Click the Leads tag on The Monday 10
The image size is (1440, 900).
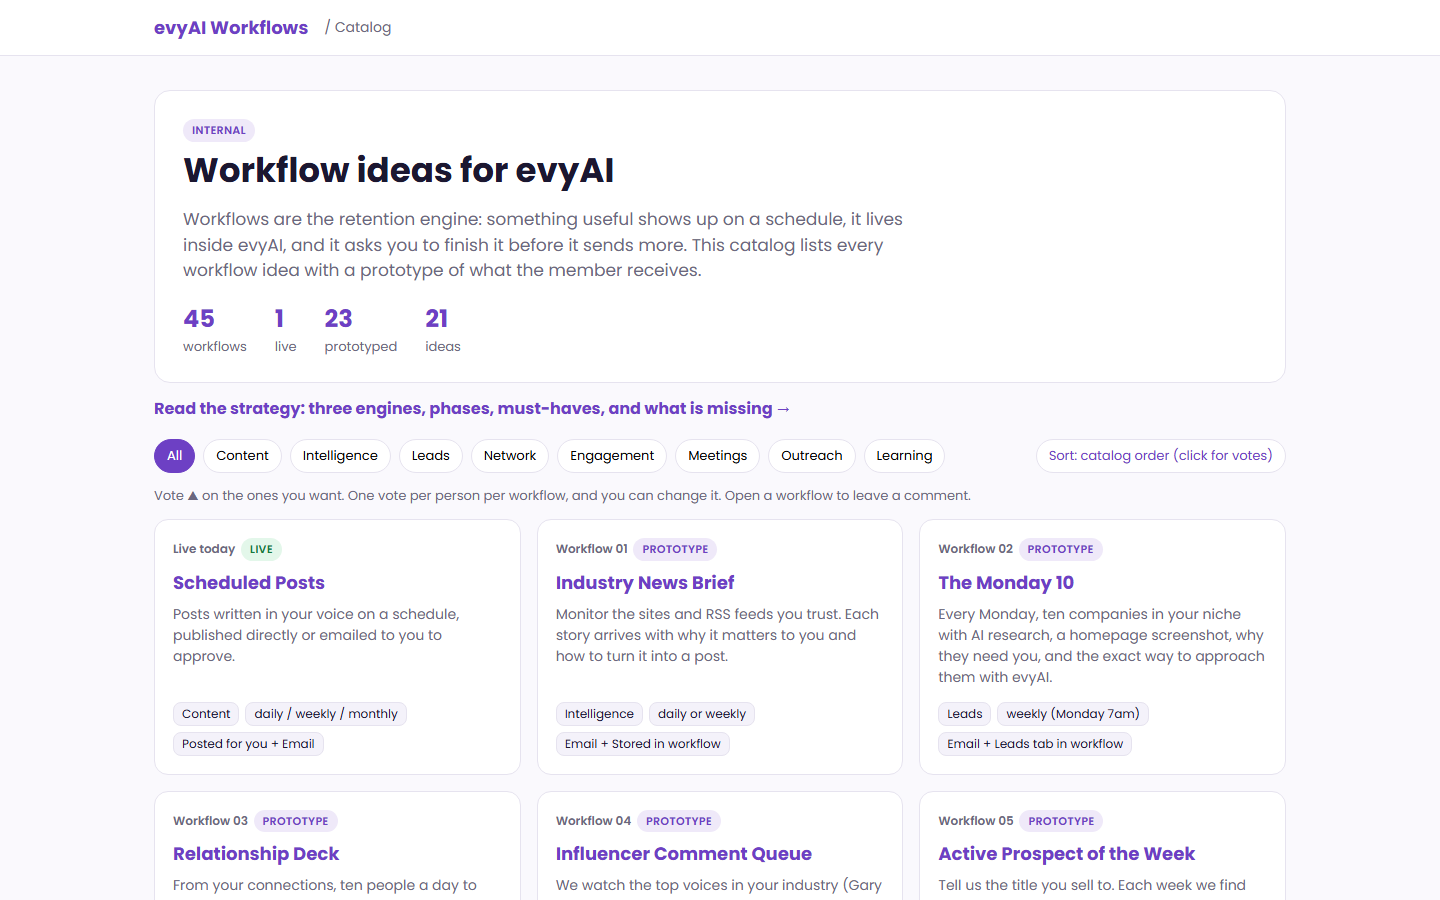pos(965,714)
